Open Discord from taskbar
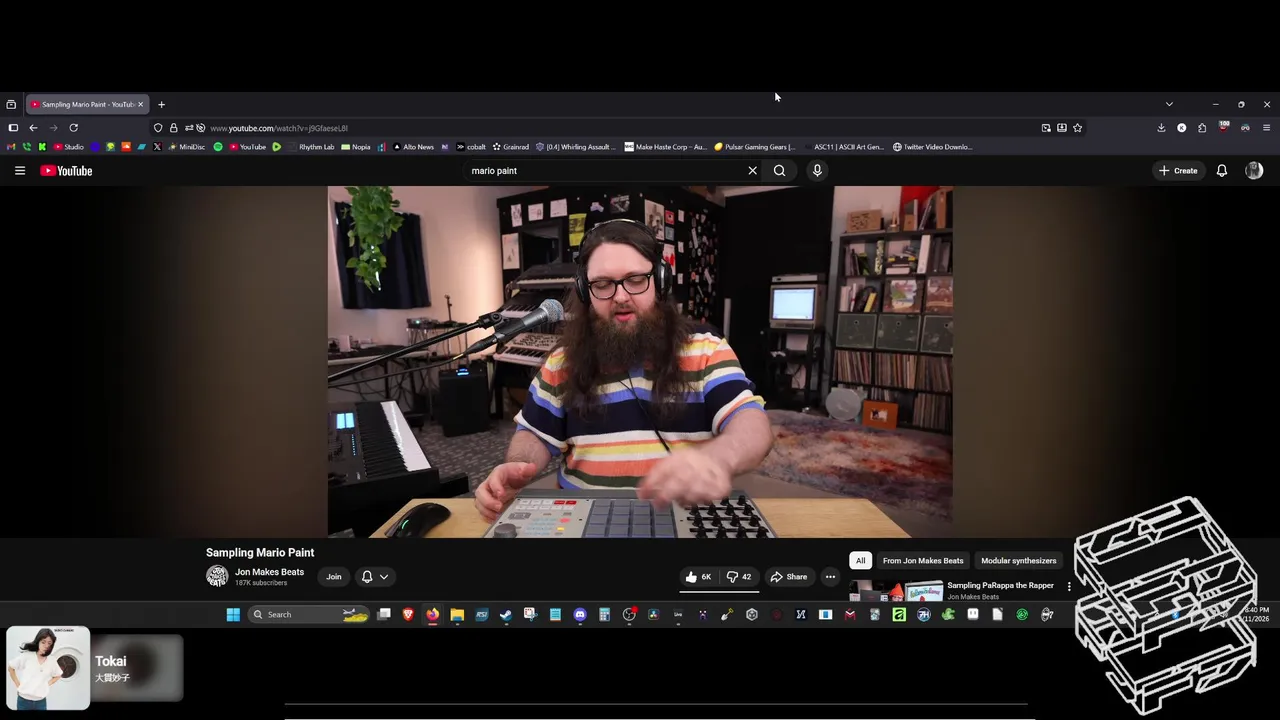The height and width of the screenshot is (720, 1280). point(580,614)
